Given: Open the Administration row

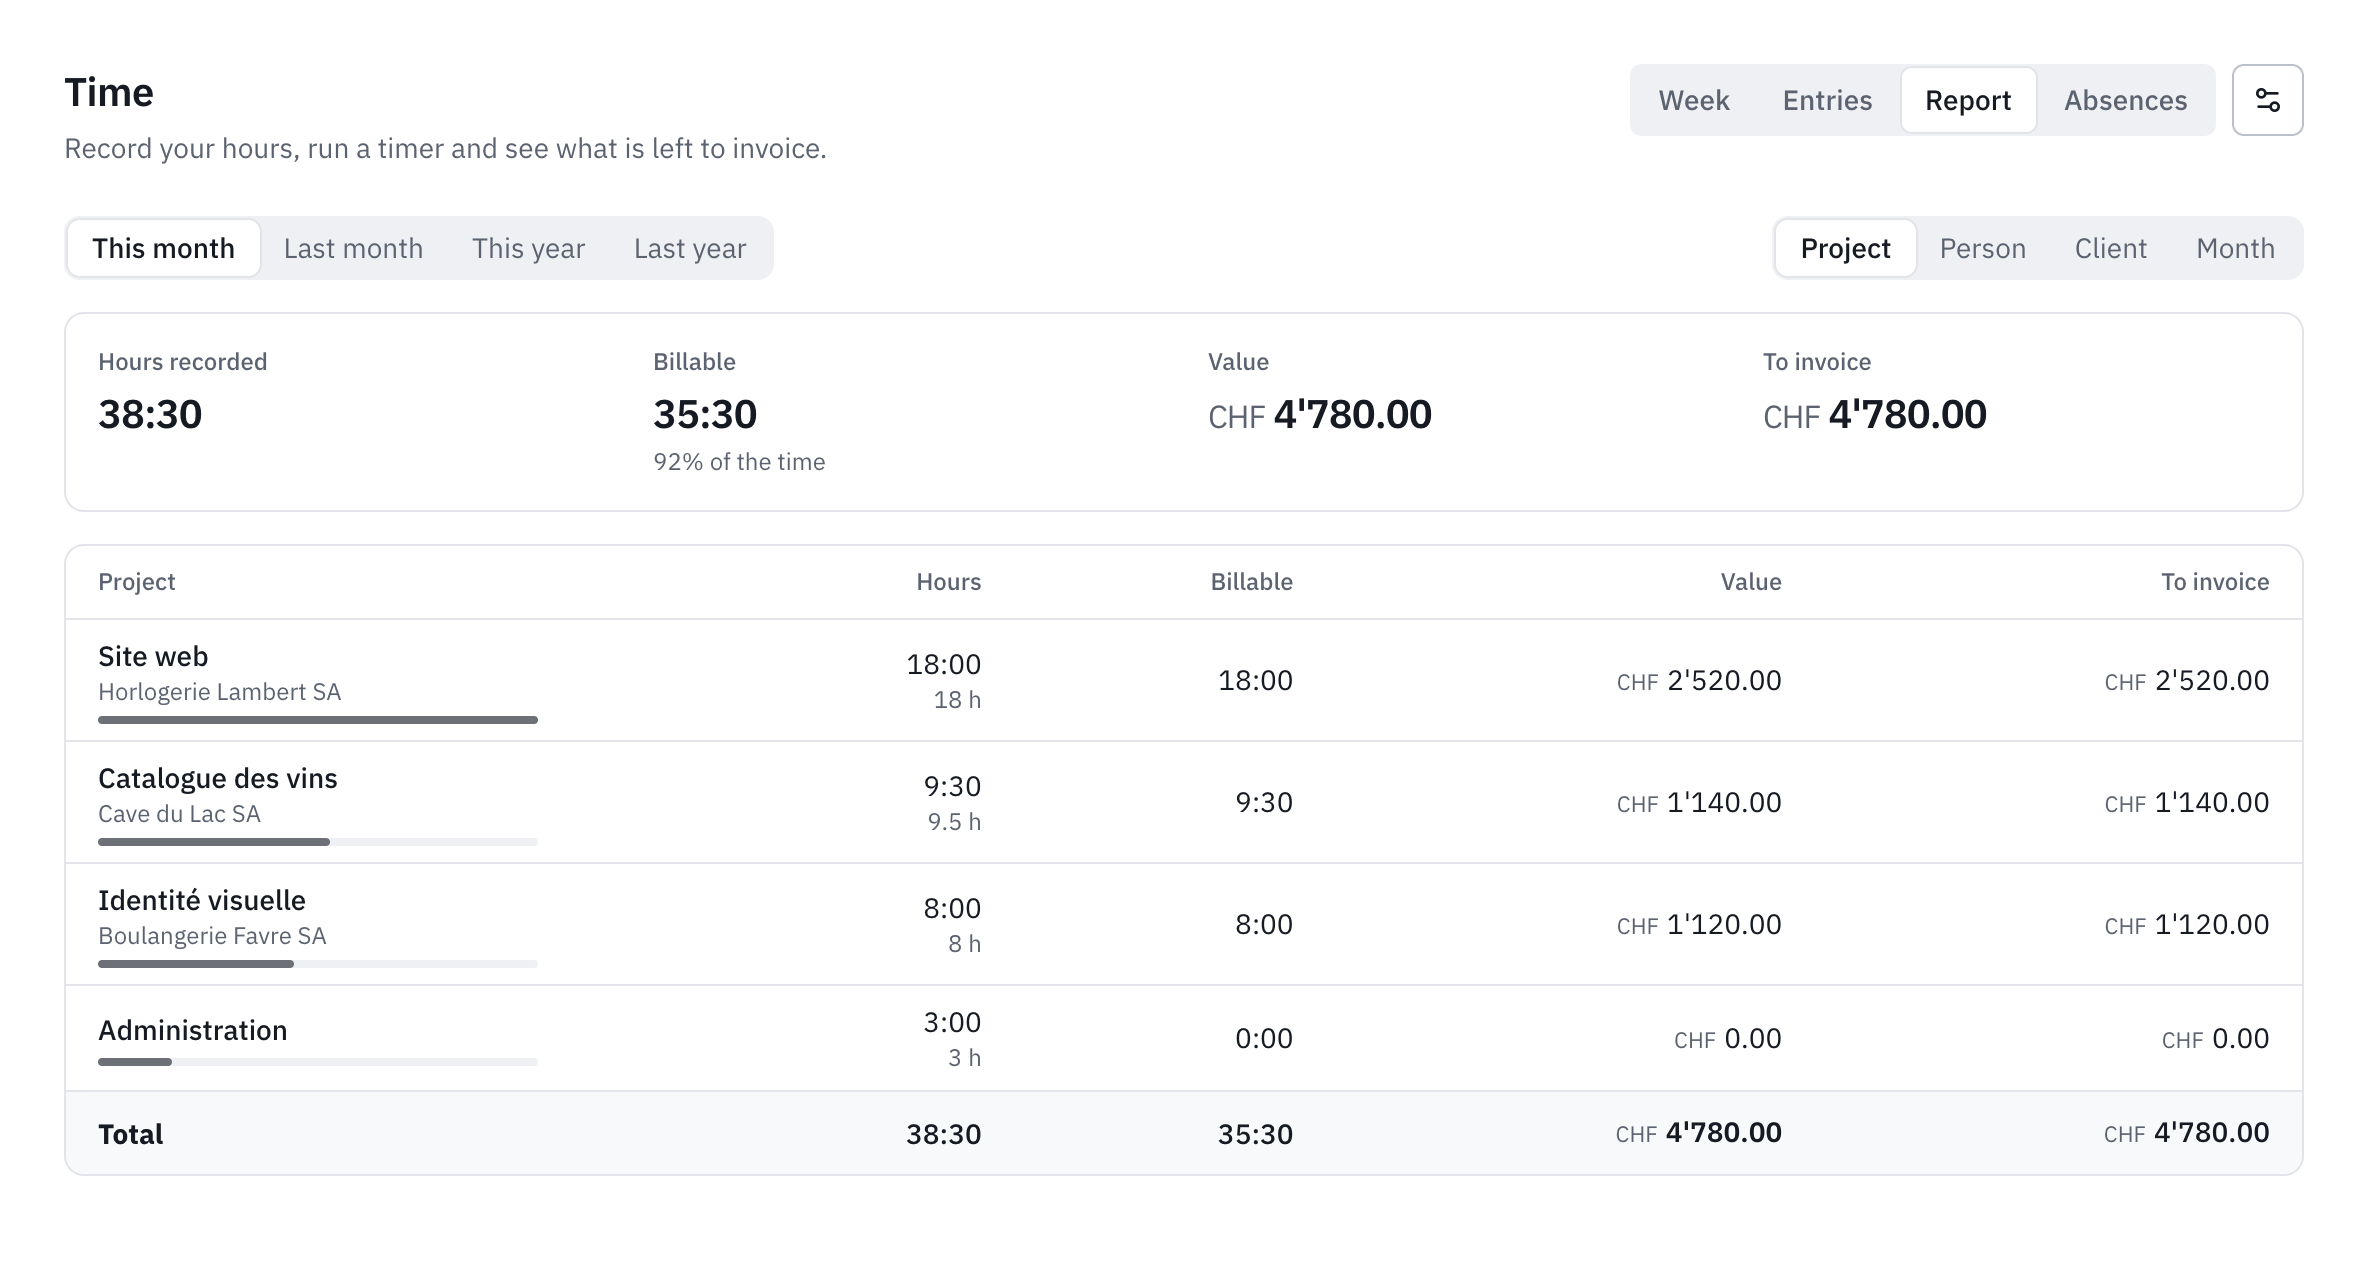Looking at the screenshot, I should coord(1184,1038).
